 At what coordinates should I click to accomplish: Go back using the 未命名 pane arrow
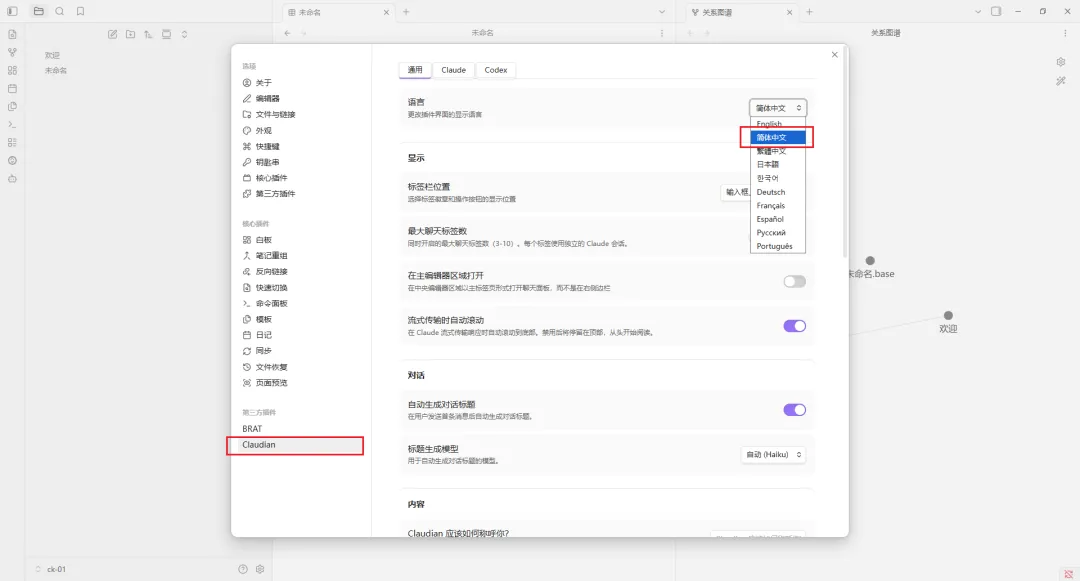pos(287,33)
